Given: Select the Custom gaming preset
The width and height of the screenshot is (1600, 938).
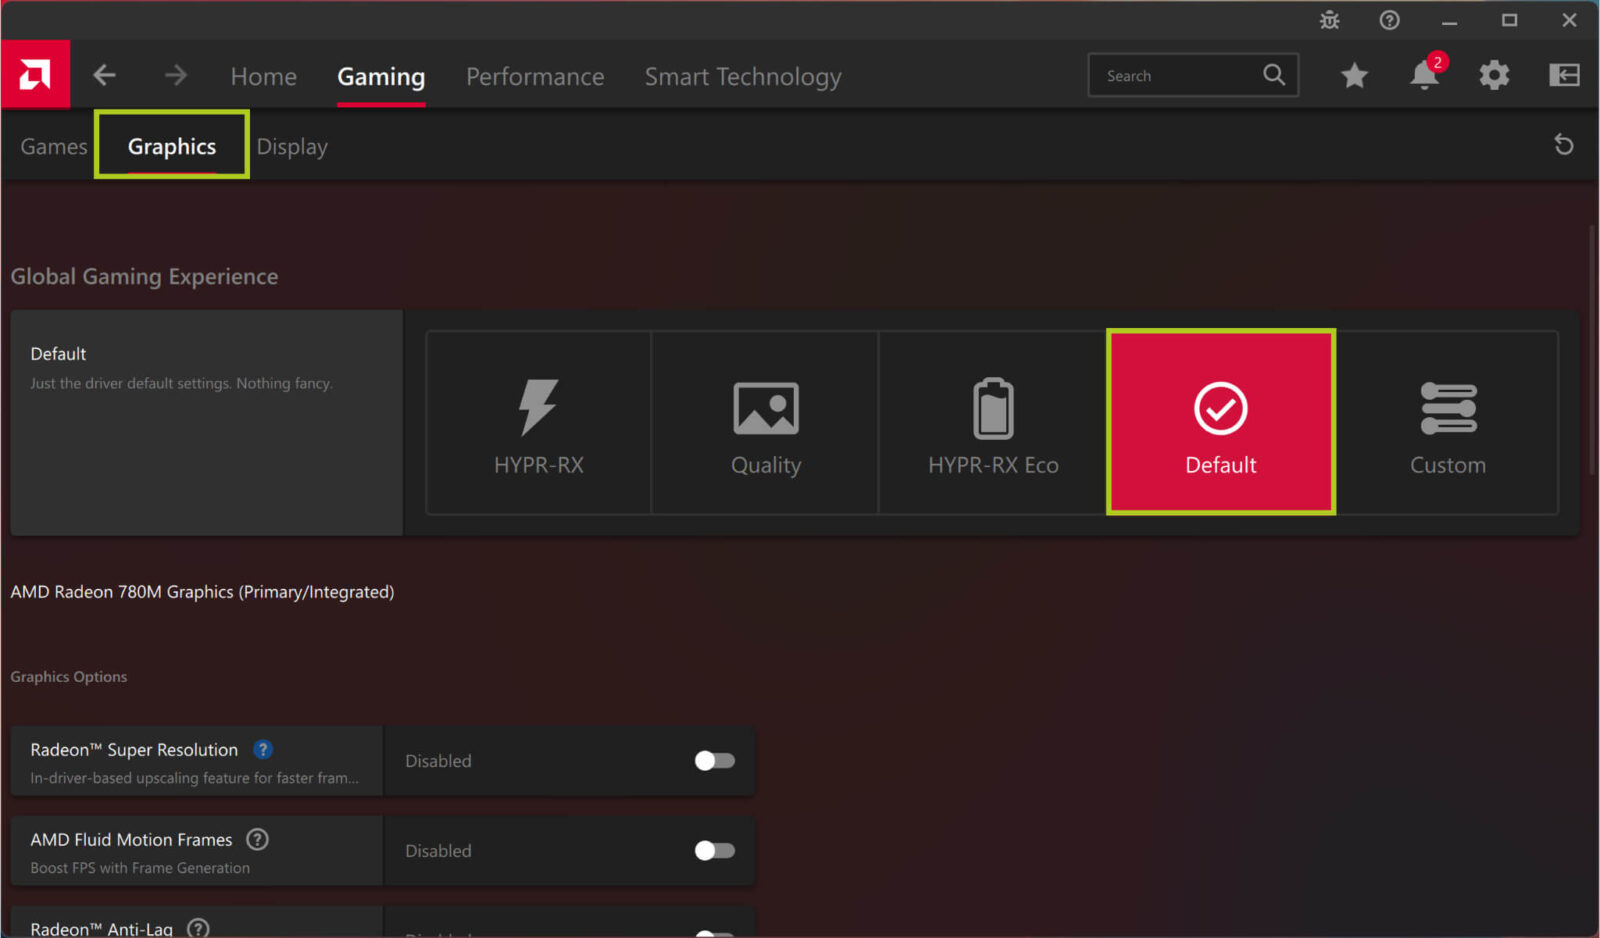Looking at the screenshot, I should point(1448,422).
